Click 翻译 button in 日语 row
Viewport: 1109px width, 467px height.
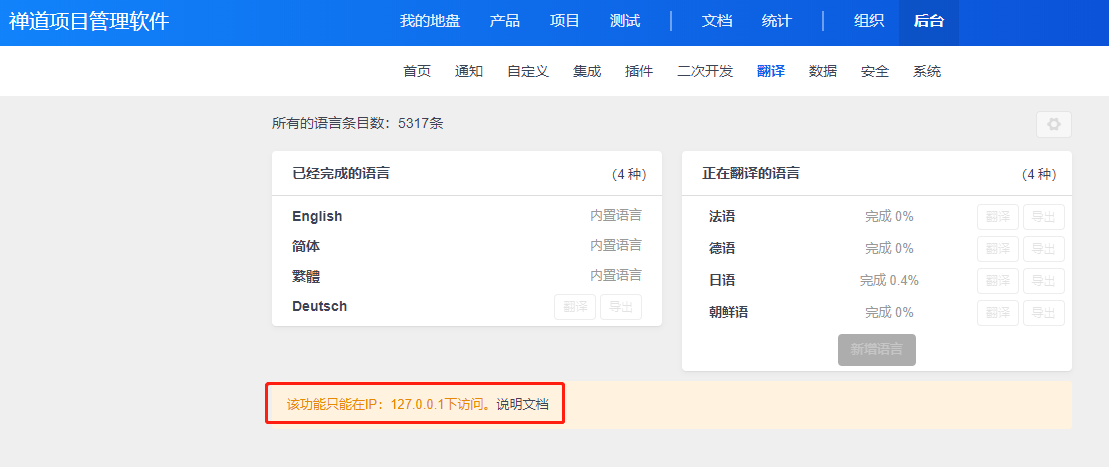click(998, 281)
